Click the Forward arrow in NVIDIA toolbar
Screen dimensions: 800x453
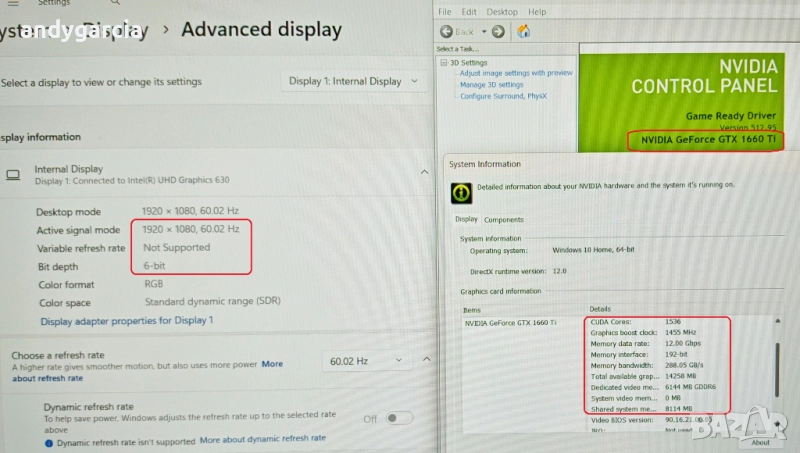(497, 31)
